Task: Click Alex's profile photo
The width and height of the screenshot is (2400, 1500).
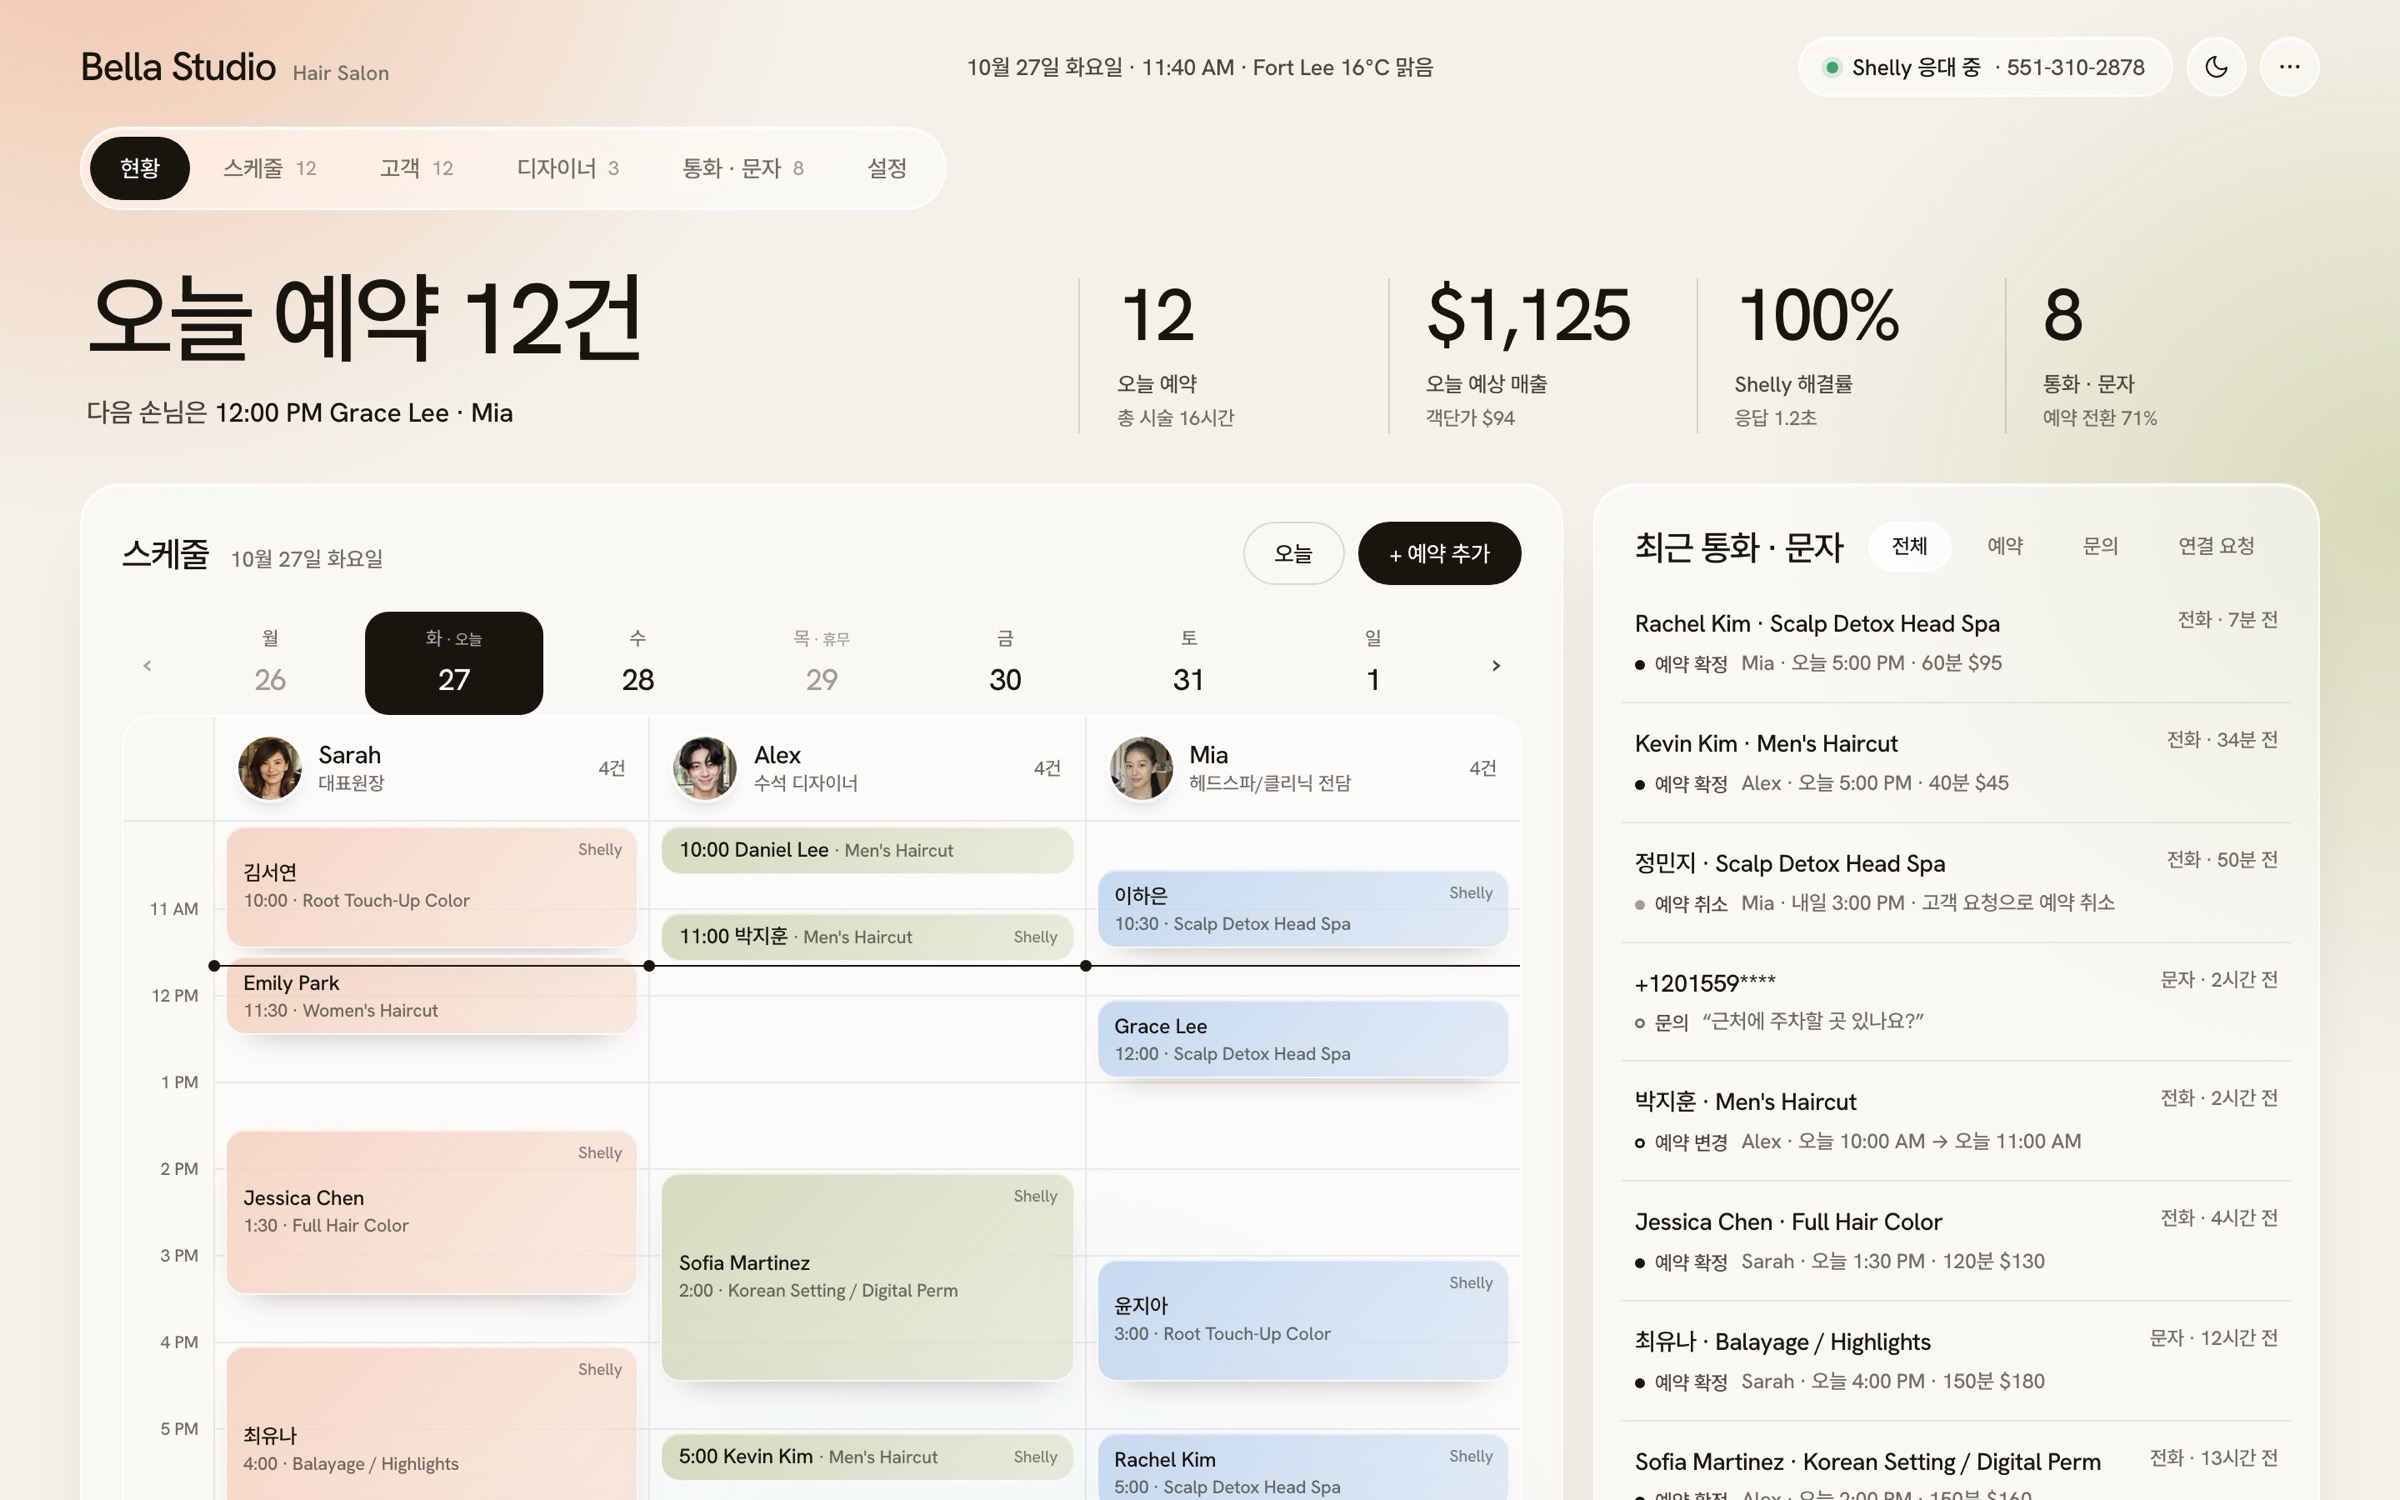Action: [705, 768]
